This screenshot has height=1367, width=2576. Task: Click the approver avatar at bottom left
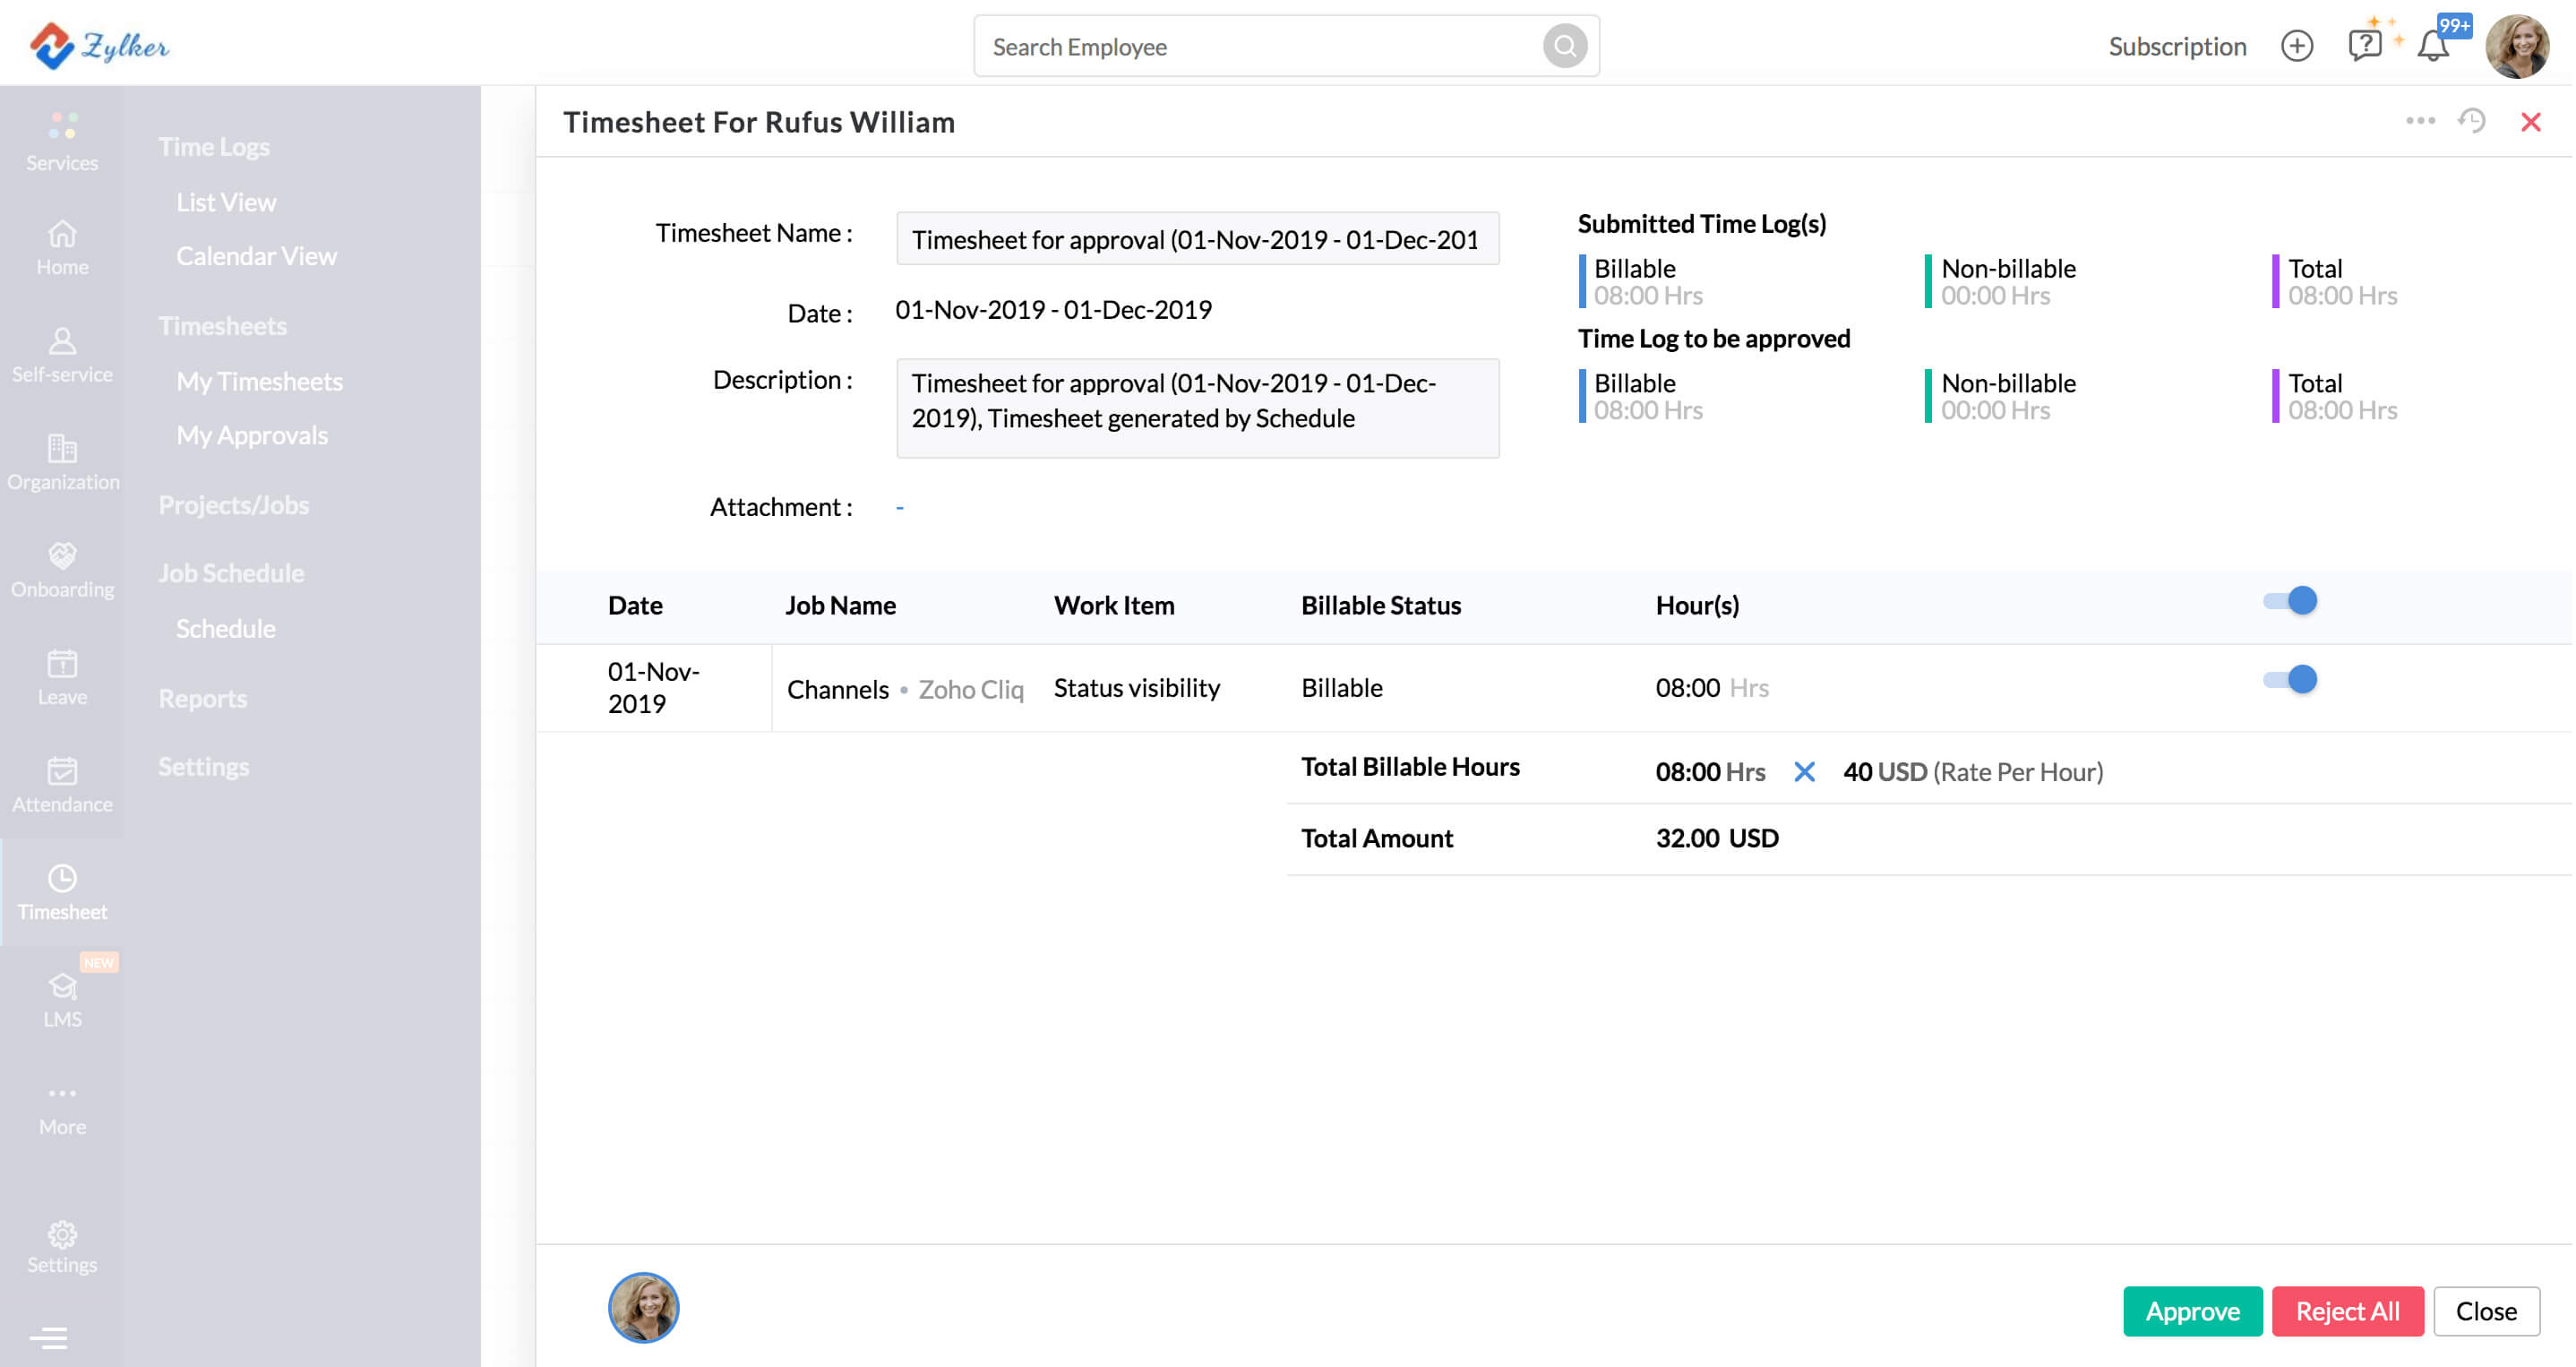pos(643,1307)
